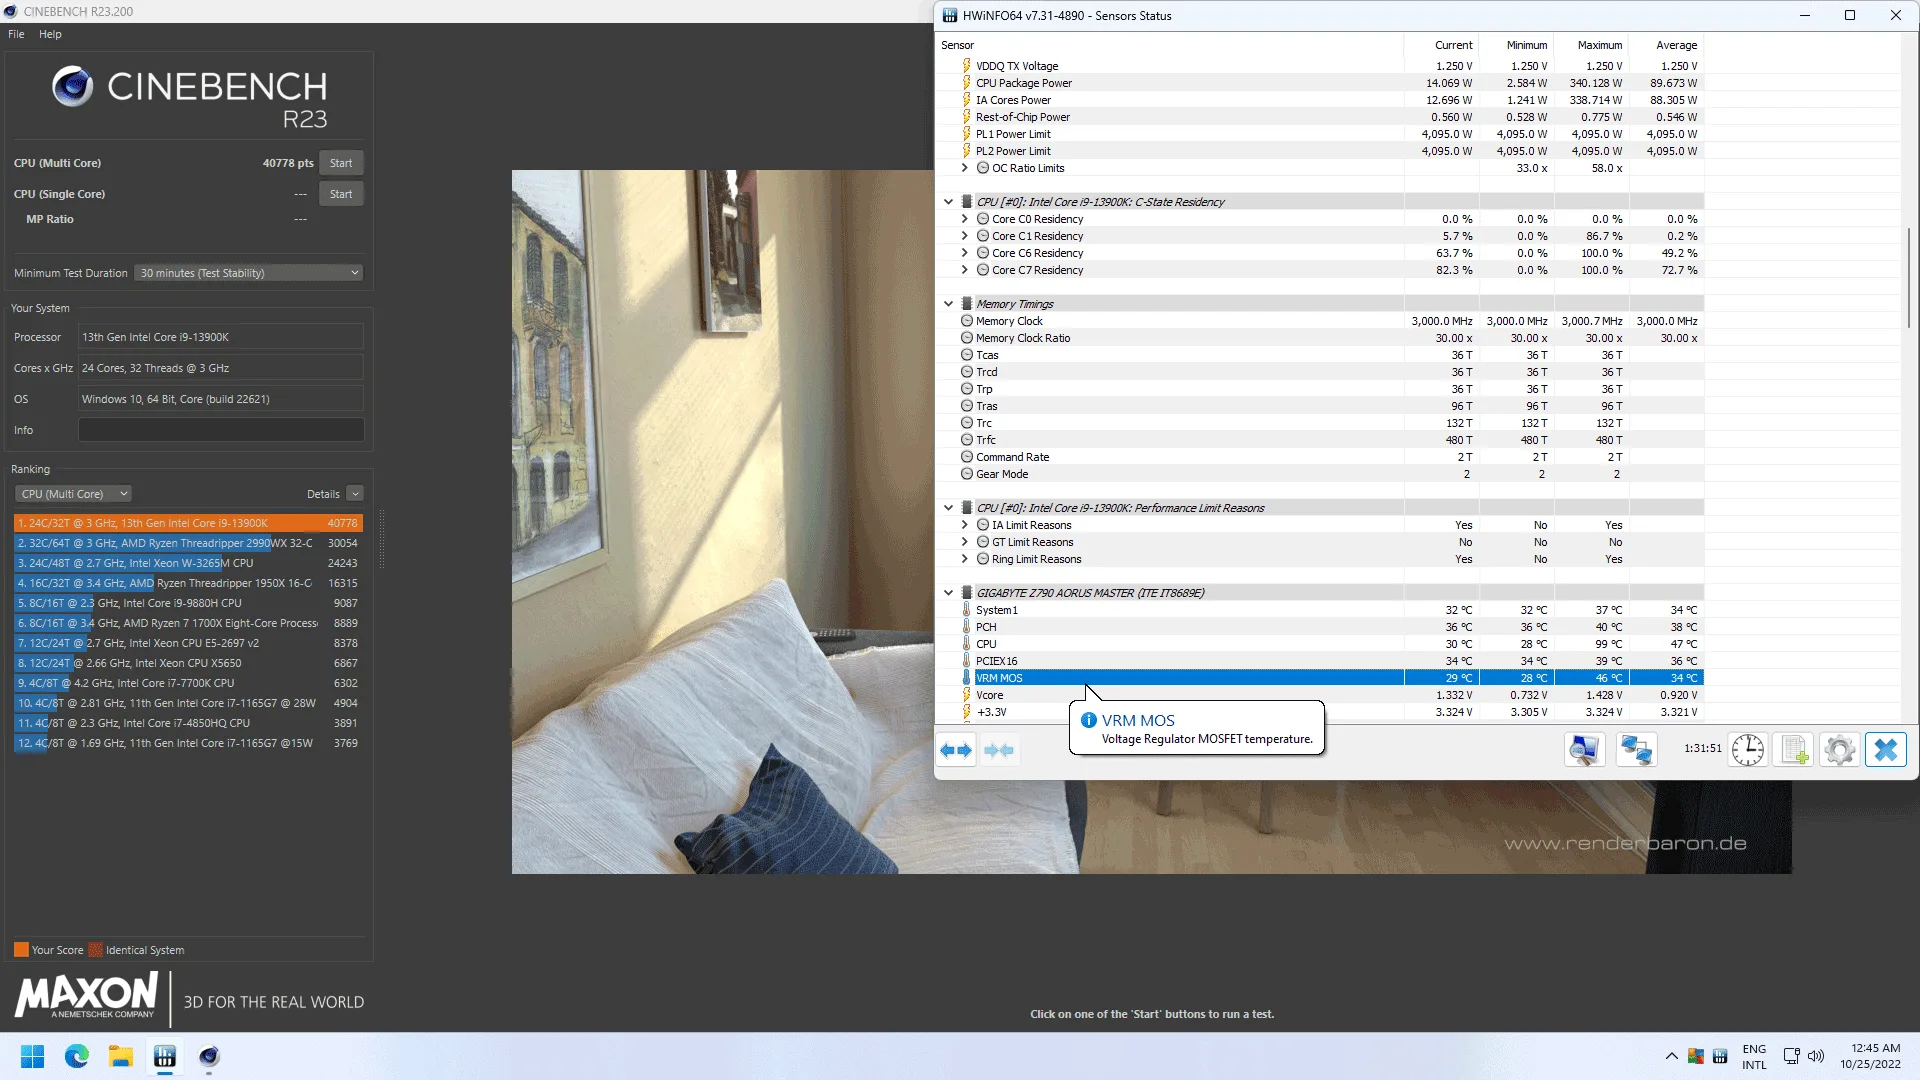Screen dimensions: 1920x1080
Task: Start the CPU (Multi Core) test
Action: coord(341,163)
